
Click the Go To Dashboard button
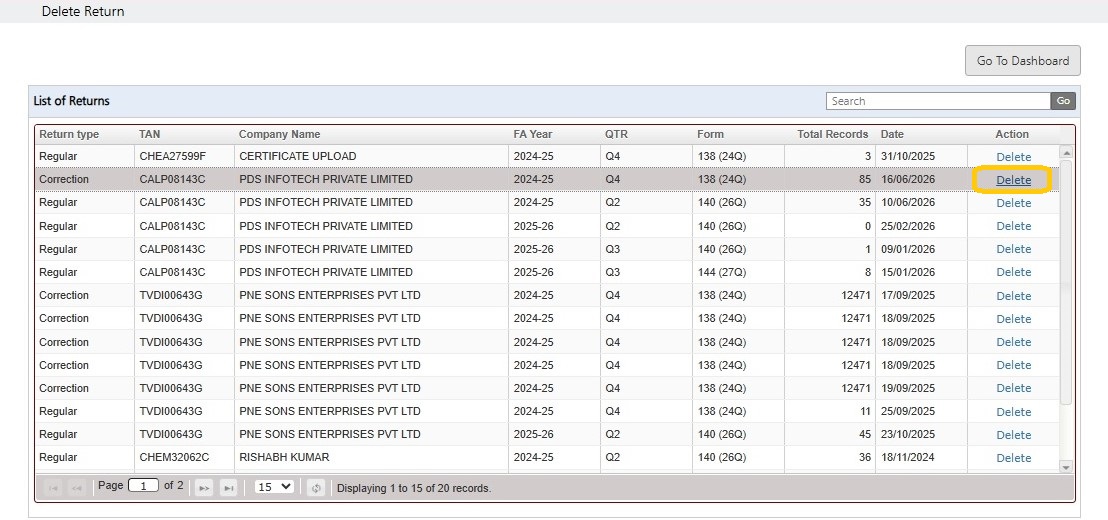[1022, 61]
